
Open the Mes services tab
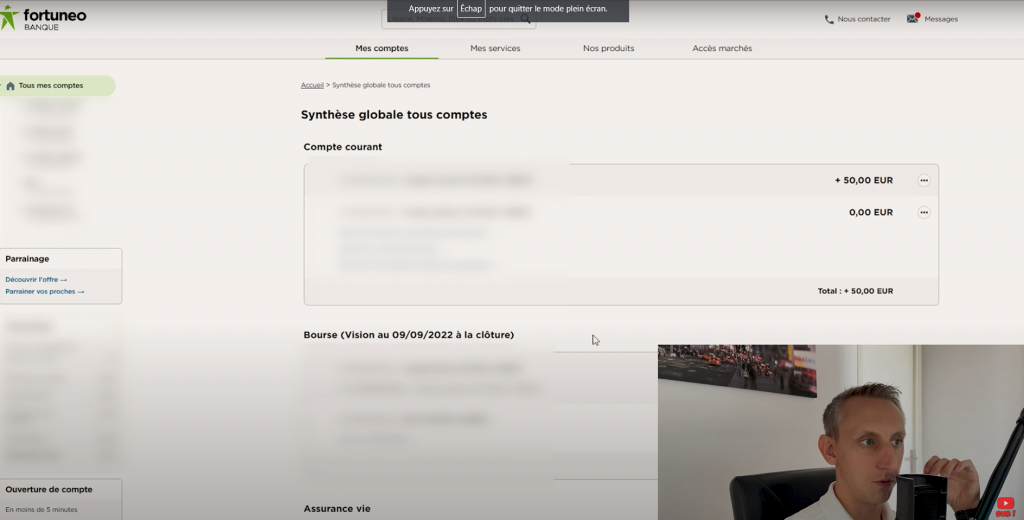(495, 48)
